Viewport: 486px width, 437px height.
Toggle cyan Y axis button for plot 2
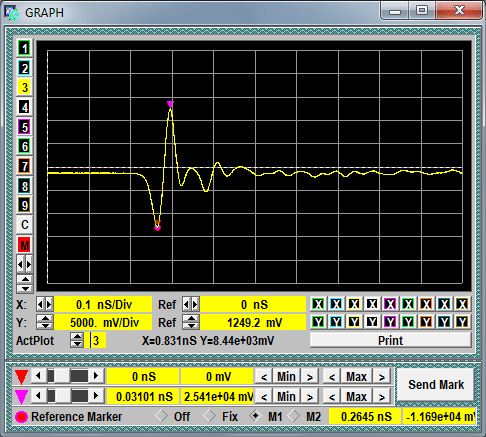pyautogui.click(x=336, y=322)
